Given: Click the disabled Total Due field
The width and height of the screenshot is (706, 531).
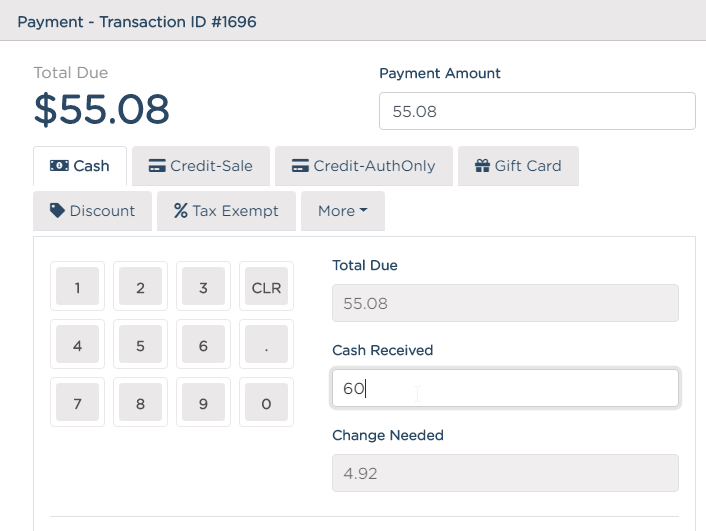Looking at the screenshot, I should (x=505, y=303).
